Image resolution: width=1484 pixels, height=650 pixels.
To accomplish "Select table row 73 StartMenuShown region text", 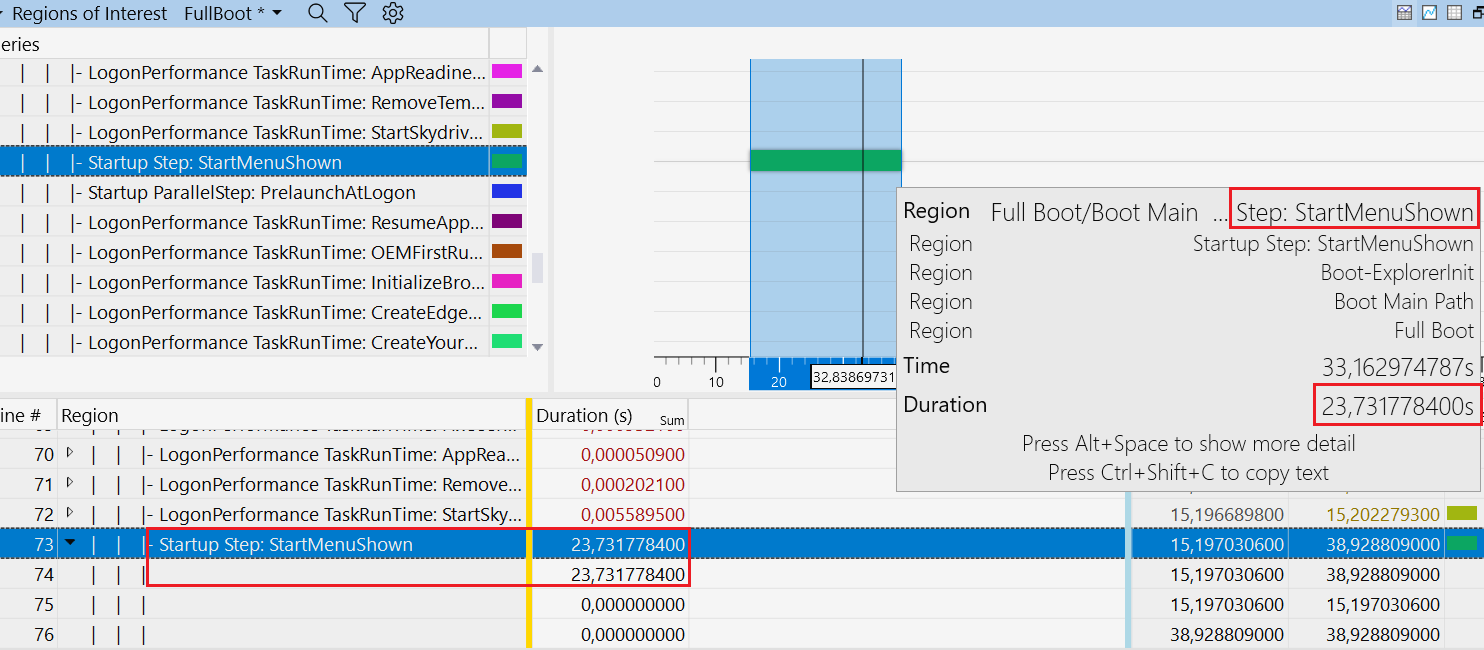I will [x=286, y=545].
